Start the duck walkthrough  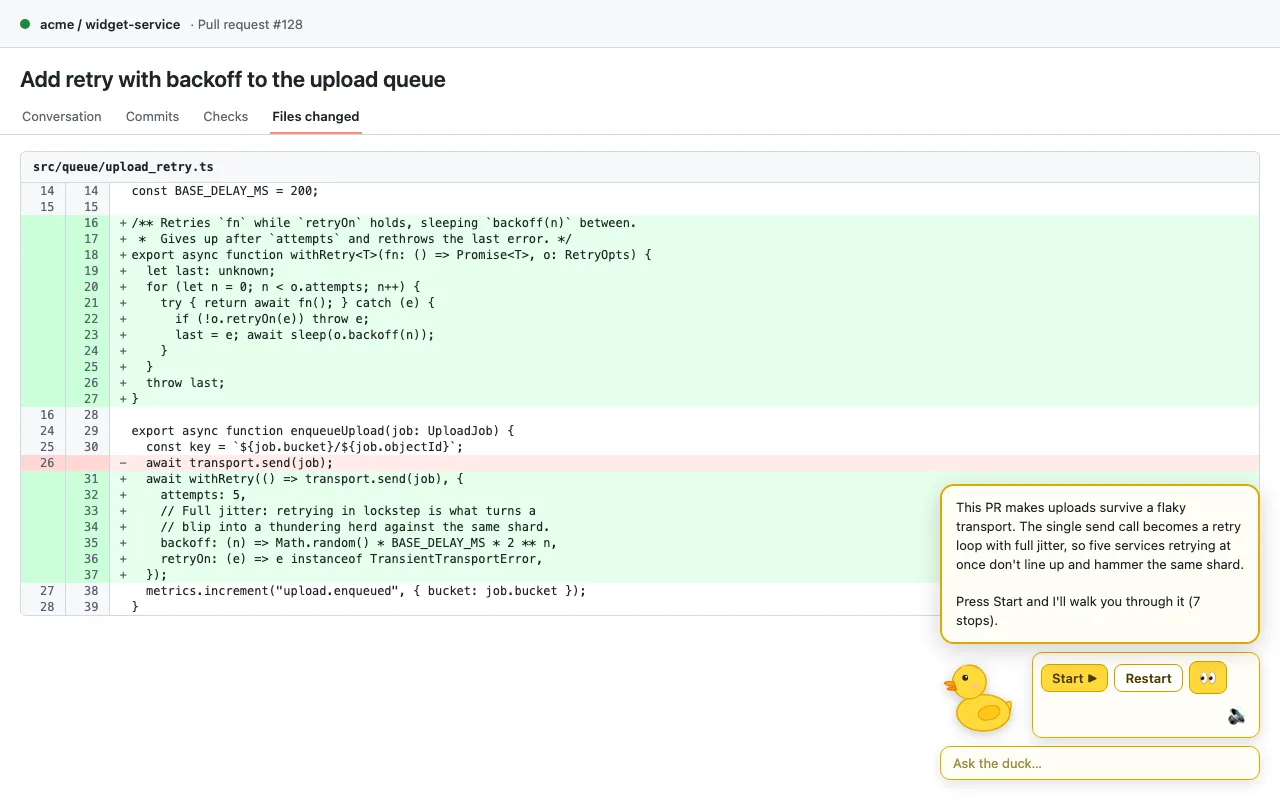(x=1074, y=678)
